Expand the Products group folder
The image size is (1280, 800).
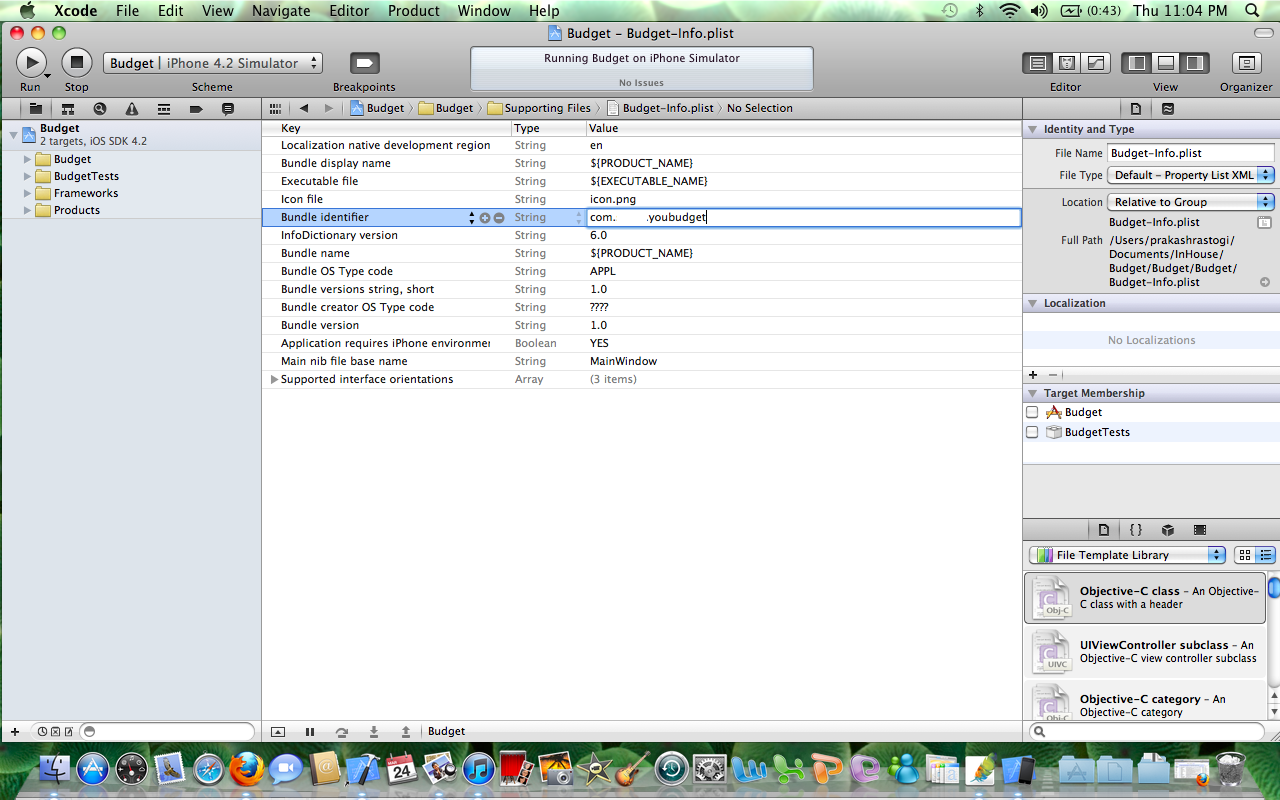(28, 210)
